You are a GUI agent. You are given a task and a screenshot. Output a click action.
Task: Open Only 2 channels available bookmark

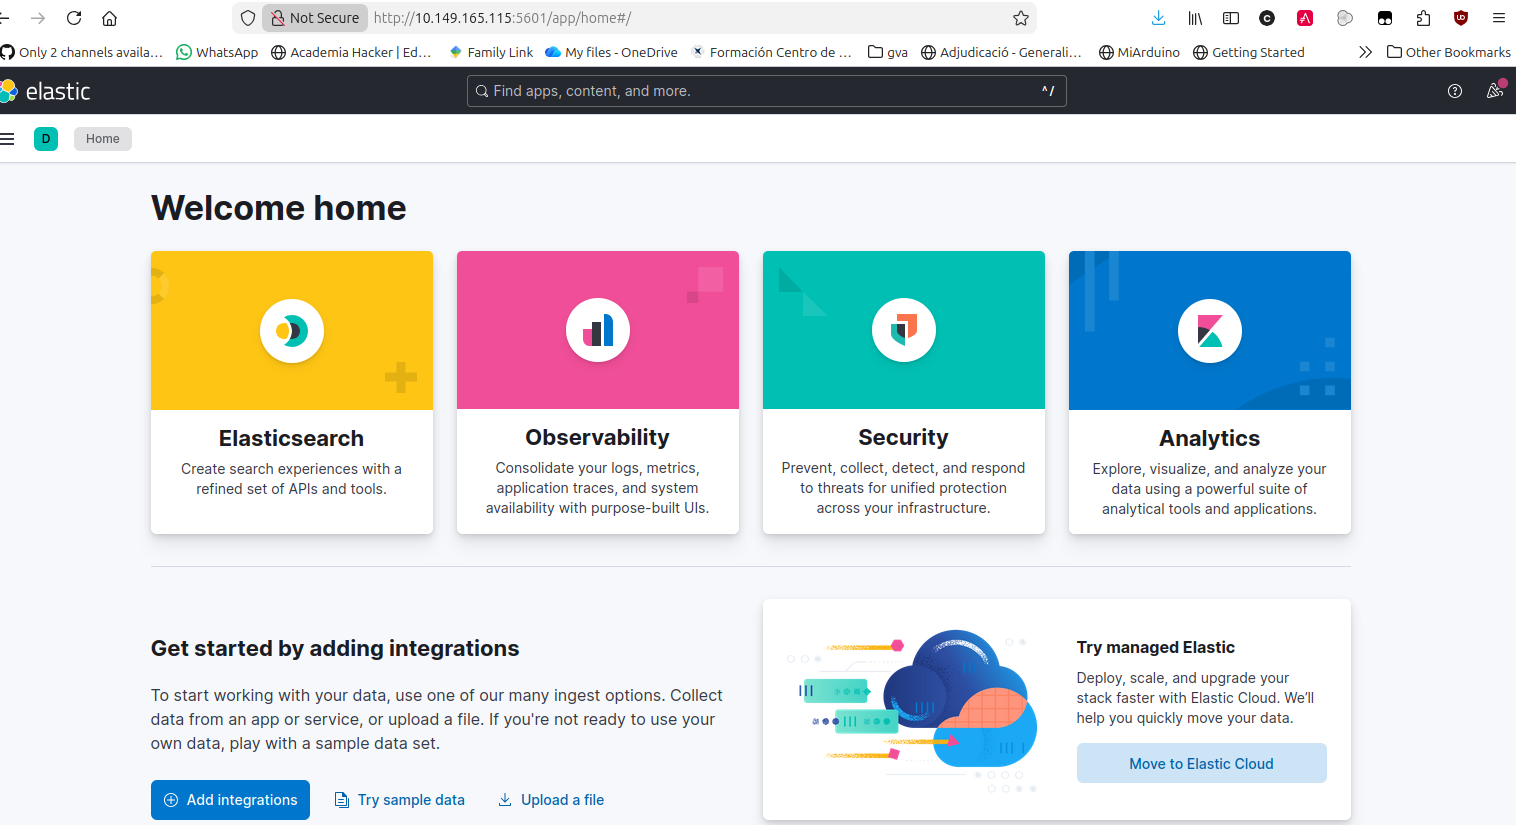point(82,52)
